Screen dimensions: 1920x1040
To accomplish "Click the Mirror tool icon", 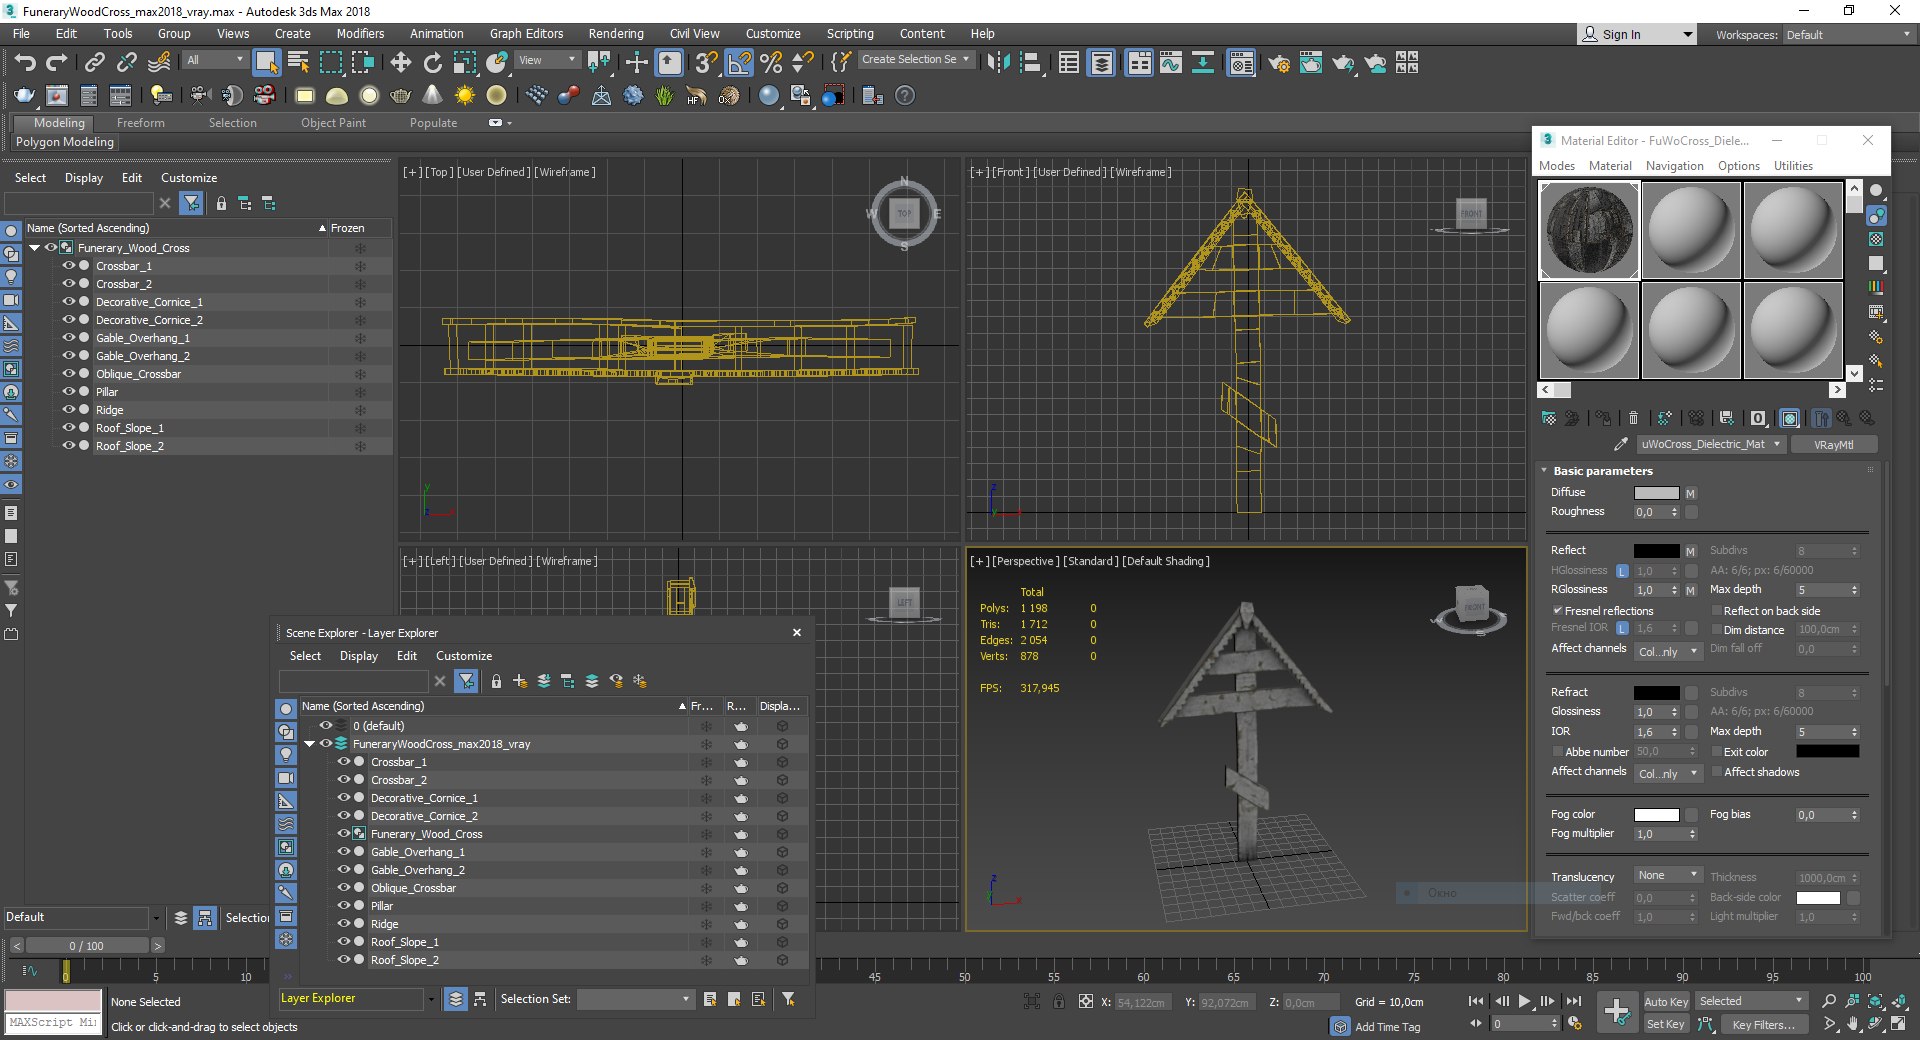I will (x=997, y=63).
